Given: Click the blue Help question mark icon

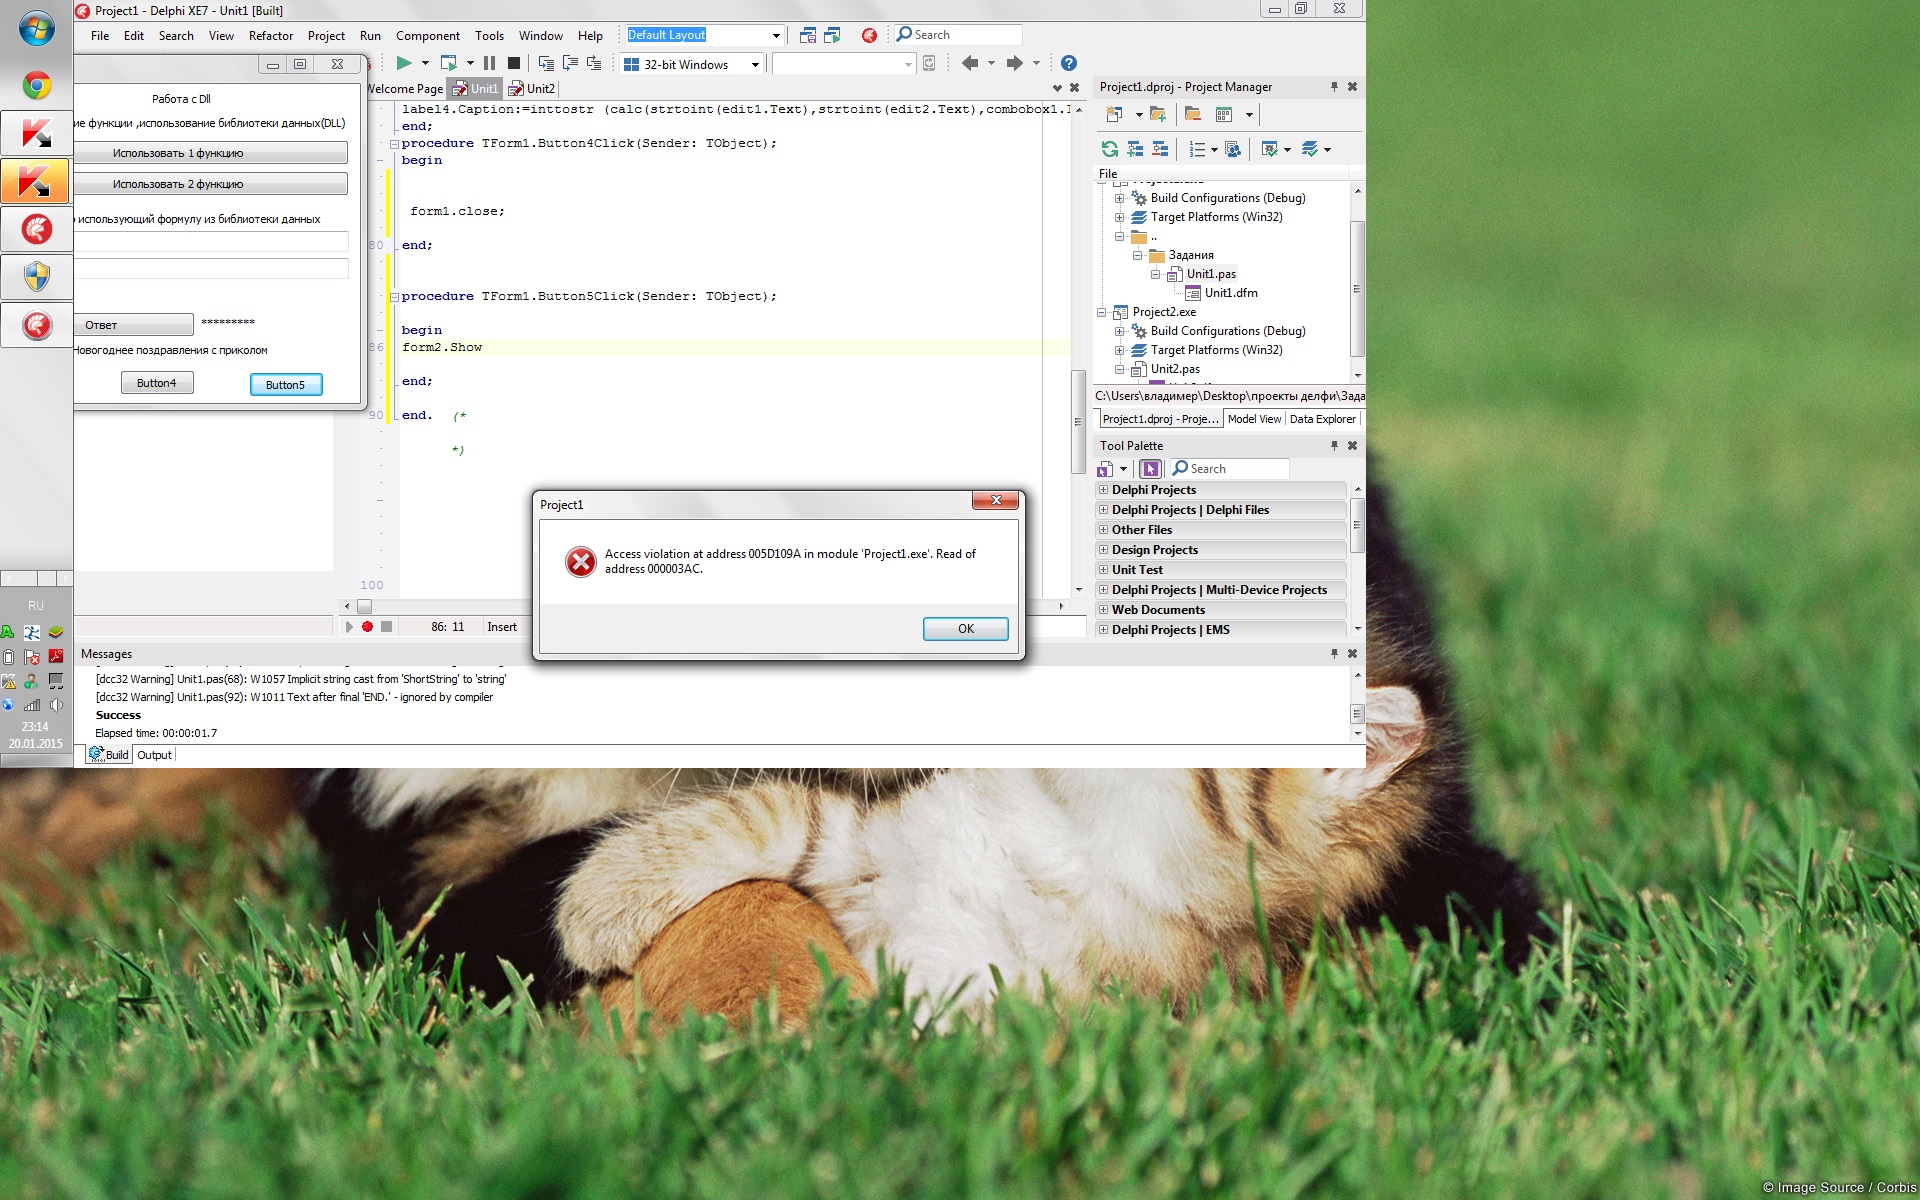Looking at the screenshot, I should coord(1068,63).
